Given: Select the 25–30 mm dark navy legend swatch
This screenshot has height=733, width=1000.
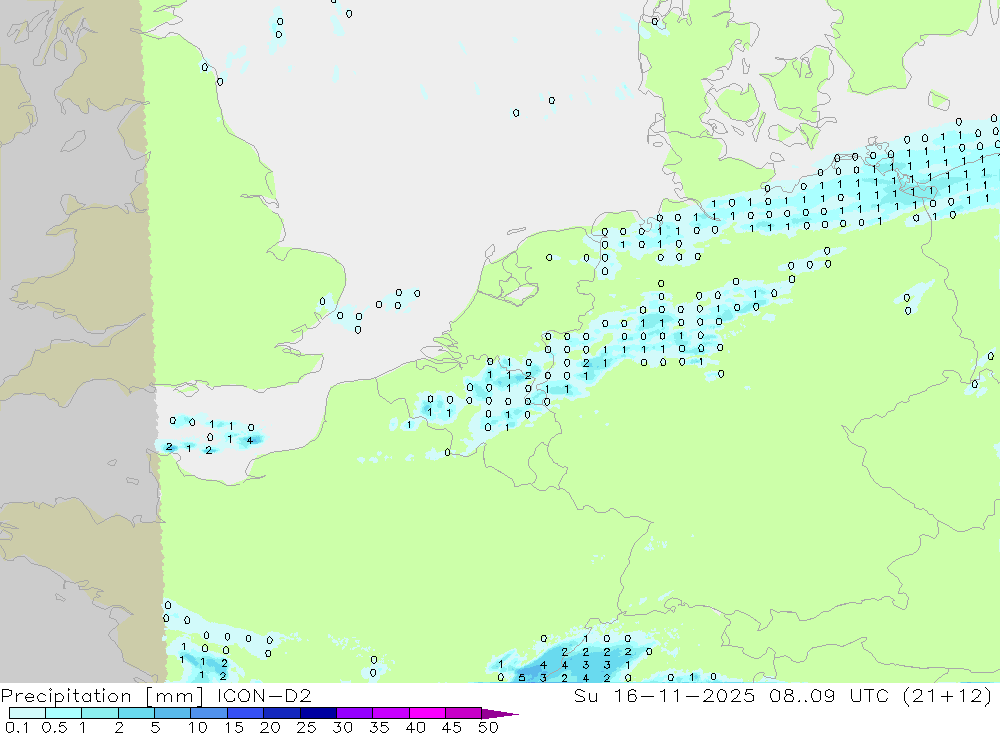Looking at the screenshot, I should [318, 713].
